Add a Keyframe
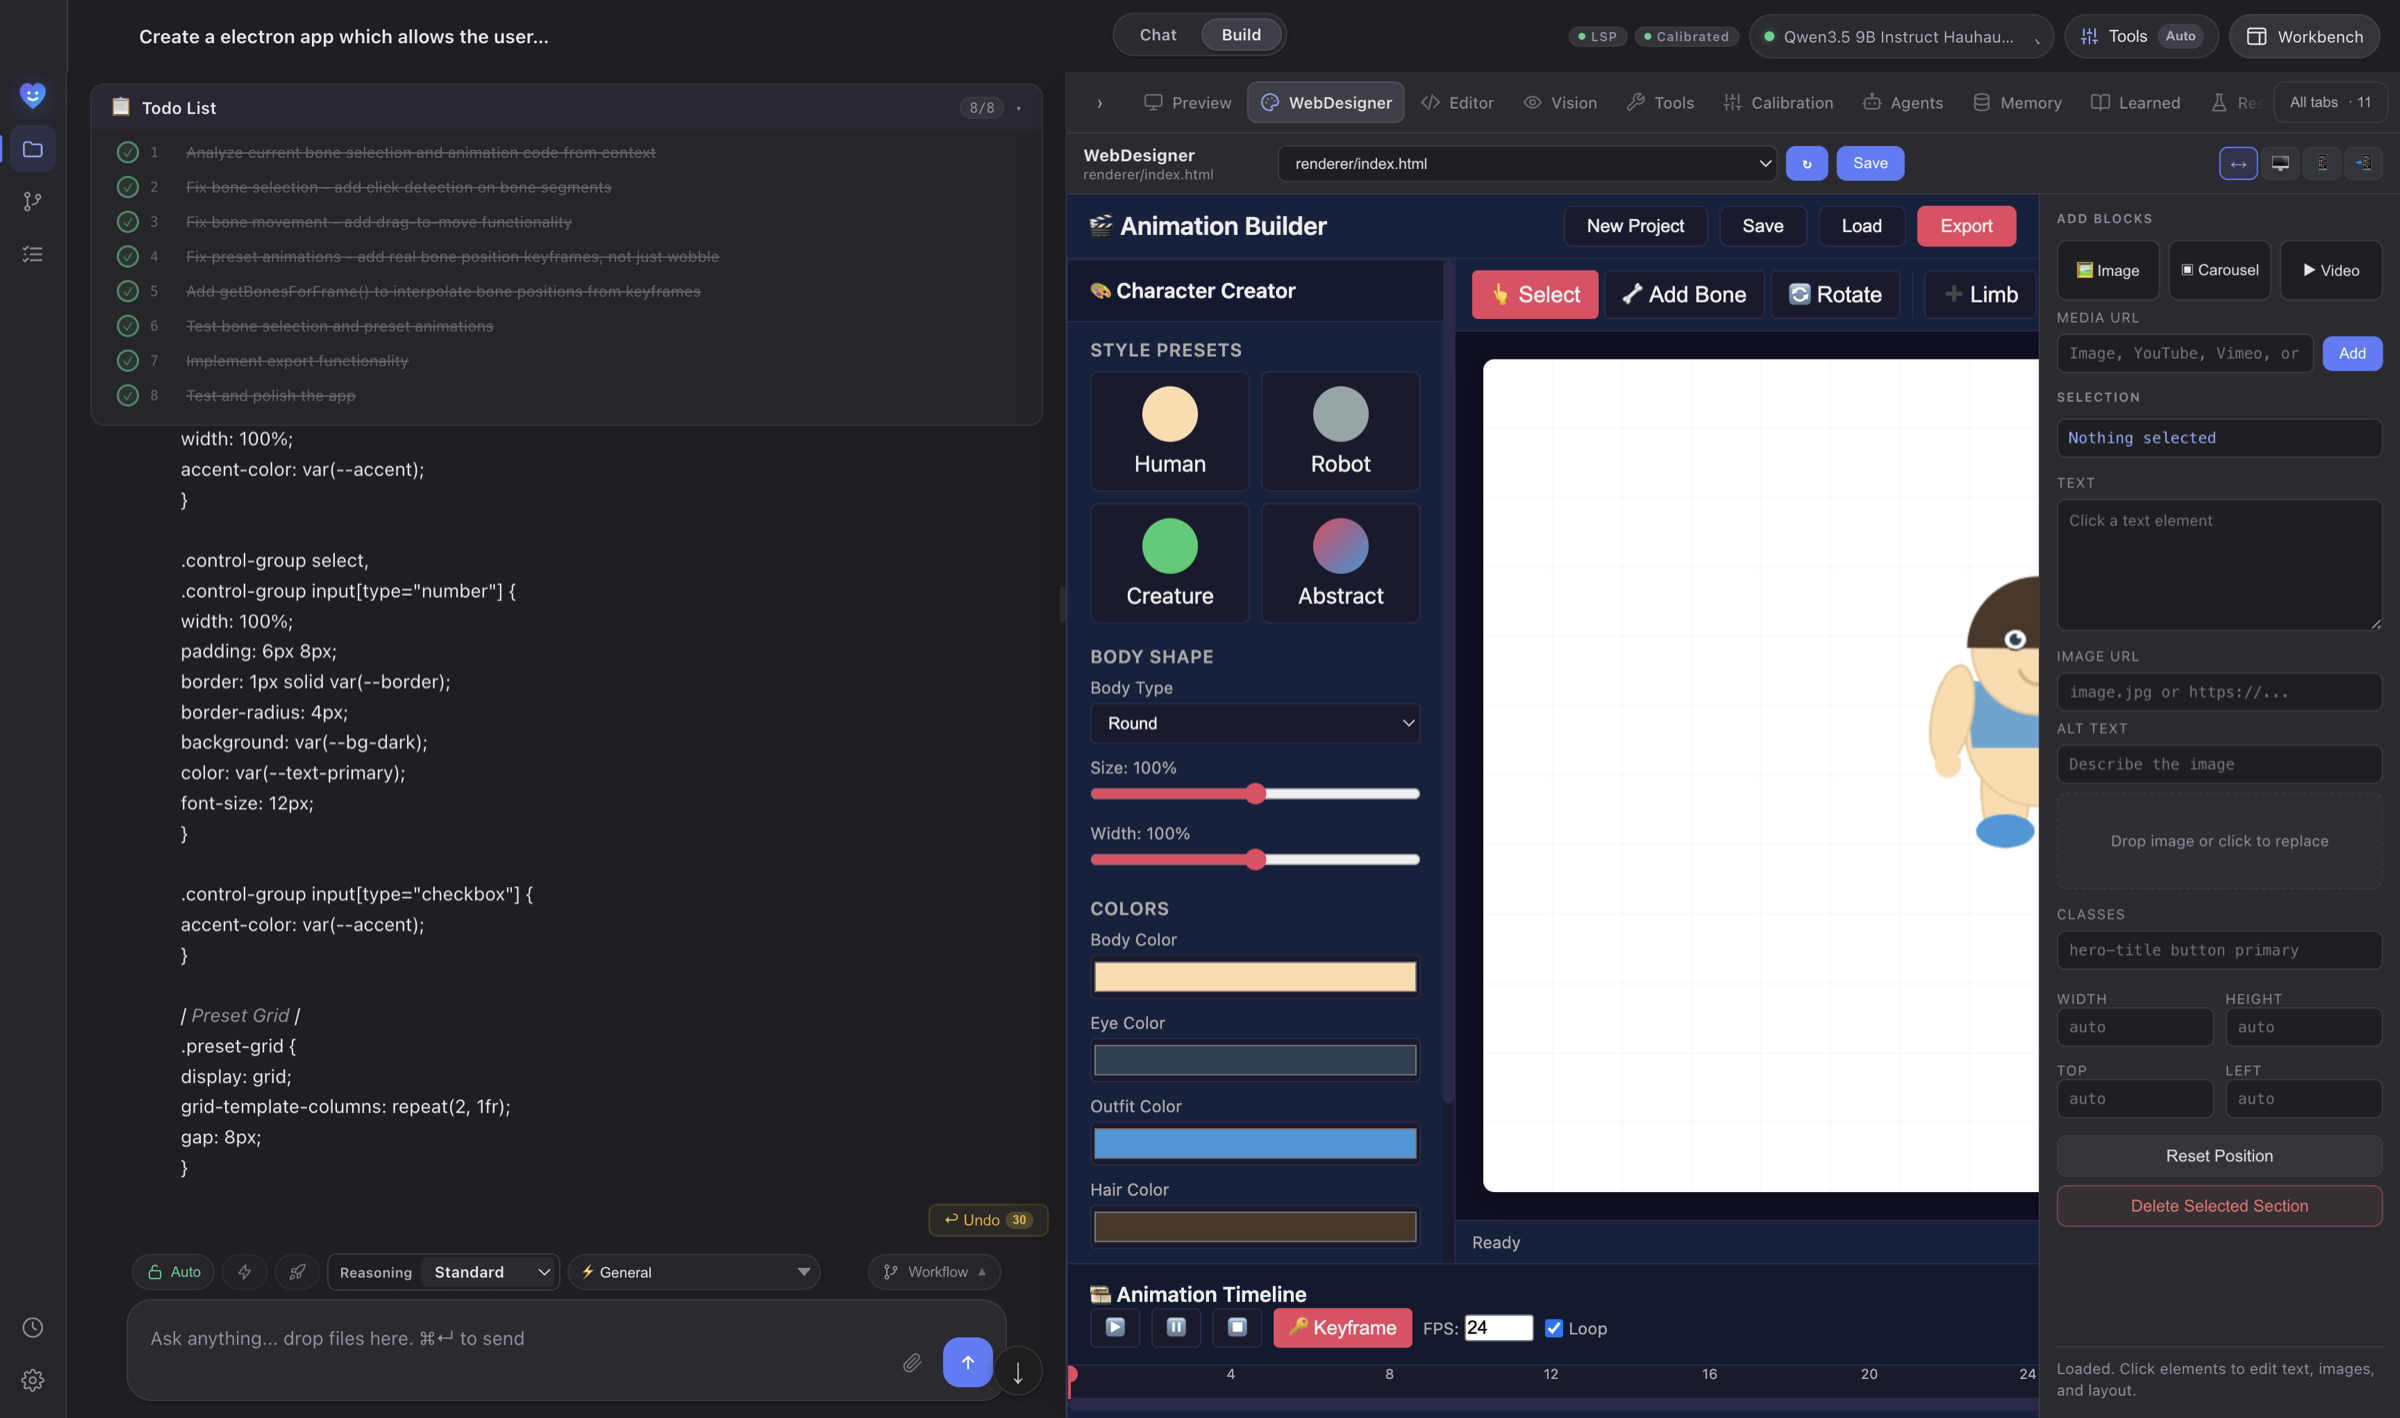Viewport: 2400px width, 1418px height. tap(1342, 1327)
